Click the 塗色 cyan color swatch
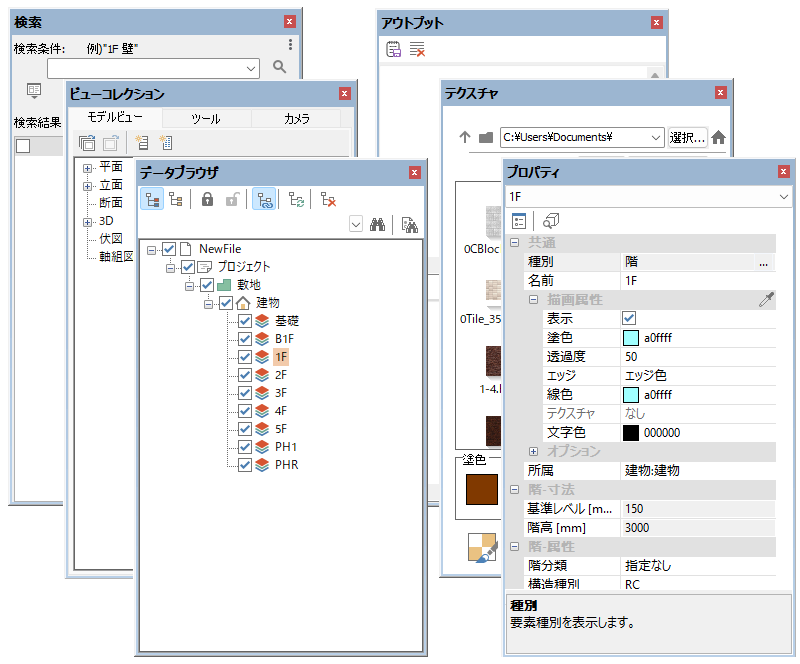 pyautogui.click(x=630, y=338)
